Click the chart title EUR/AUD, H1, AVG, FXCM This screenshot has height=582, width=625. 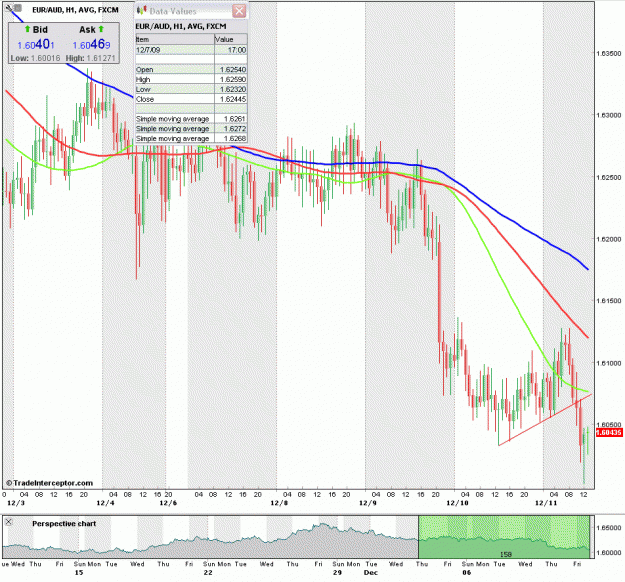click(x=75, y=10)
